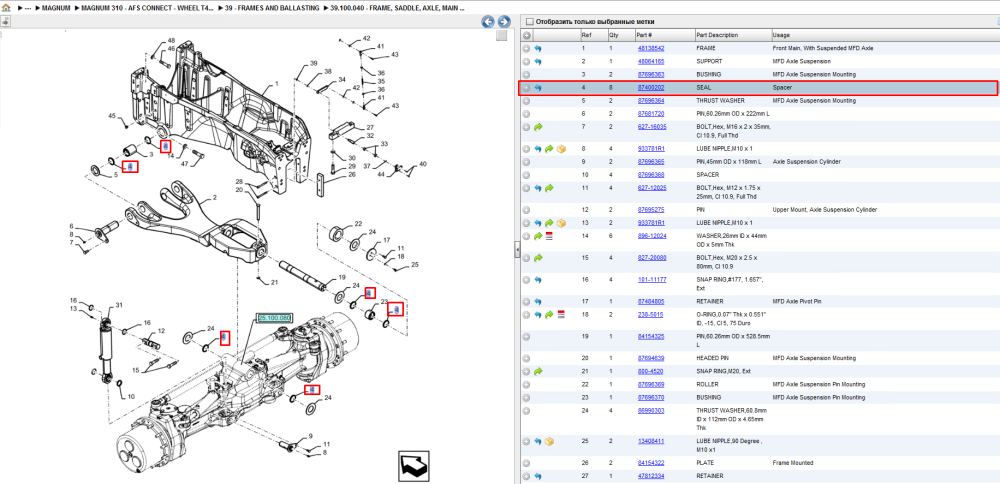Image resolution: width=1000 pixels, height=484 pixels.
Task: Sort by the Qty column header
Action: click(x=620, y=35)
